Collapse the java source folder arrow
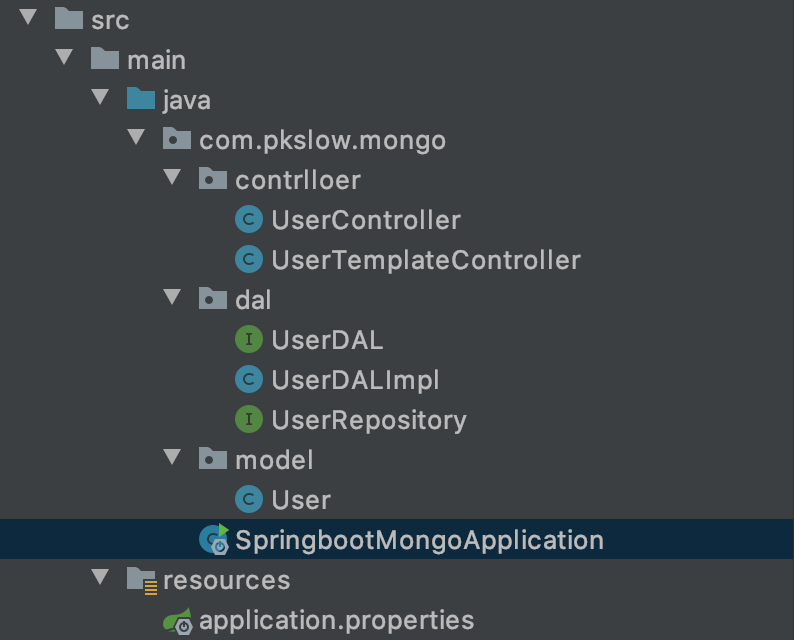 [100, 99]
